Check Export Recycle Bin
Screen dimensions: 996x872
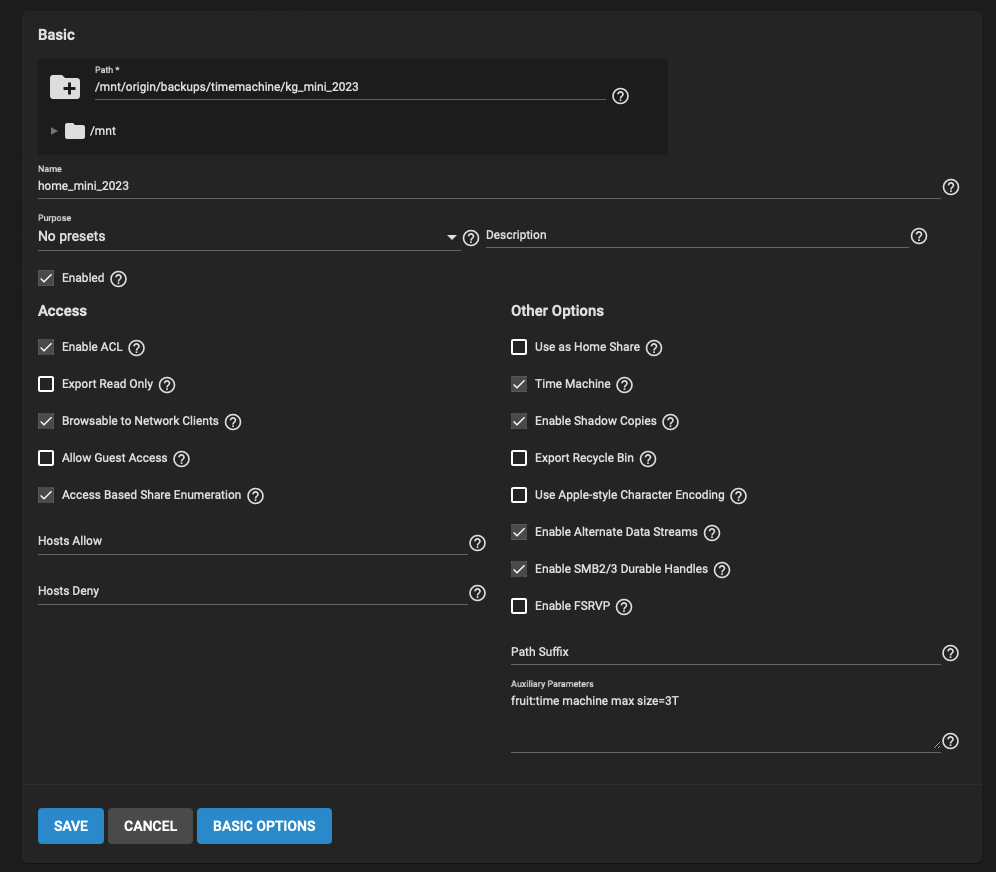point(519,458)
